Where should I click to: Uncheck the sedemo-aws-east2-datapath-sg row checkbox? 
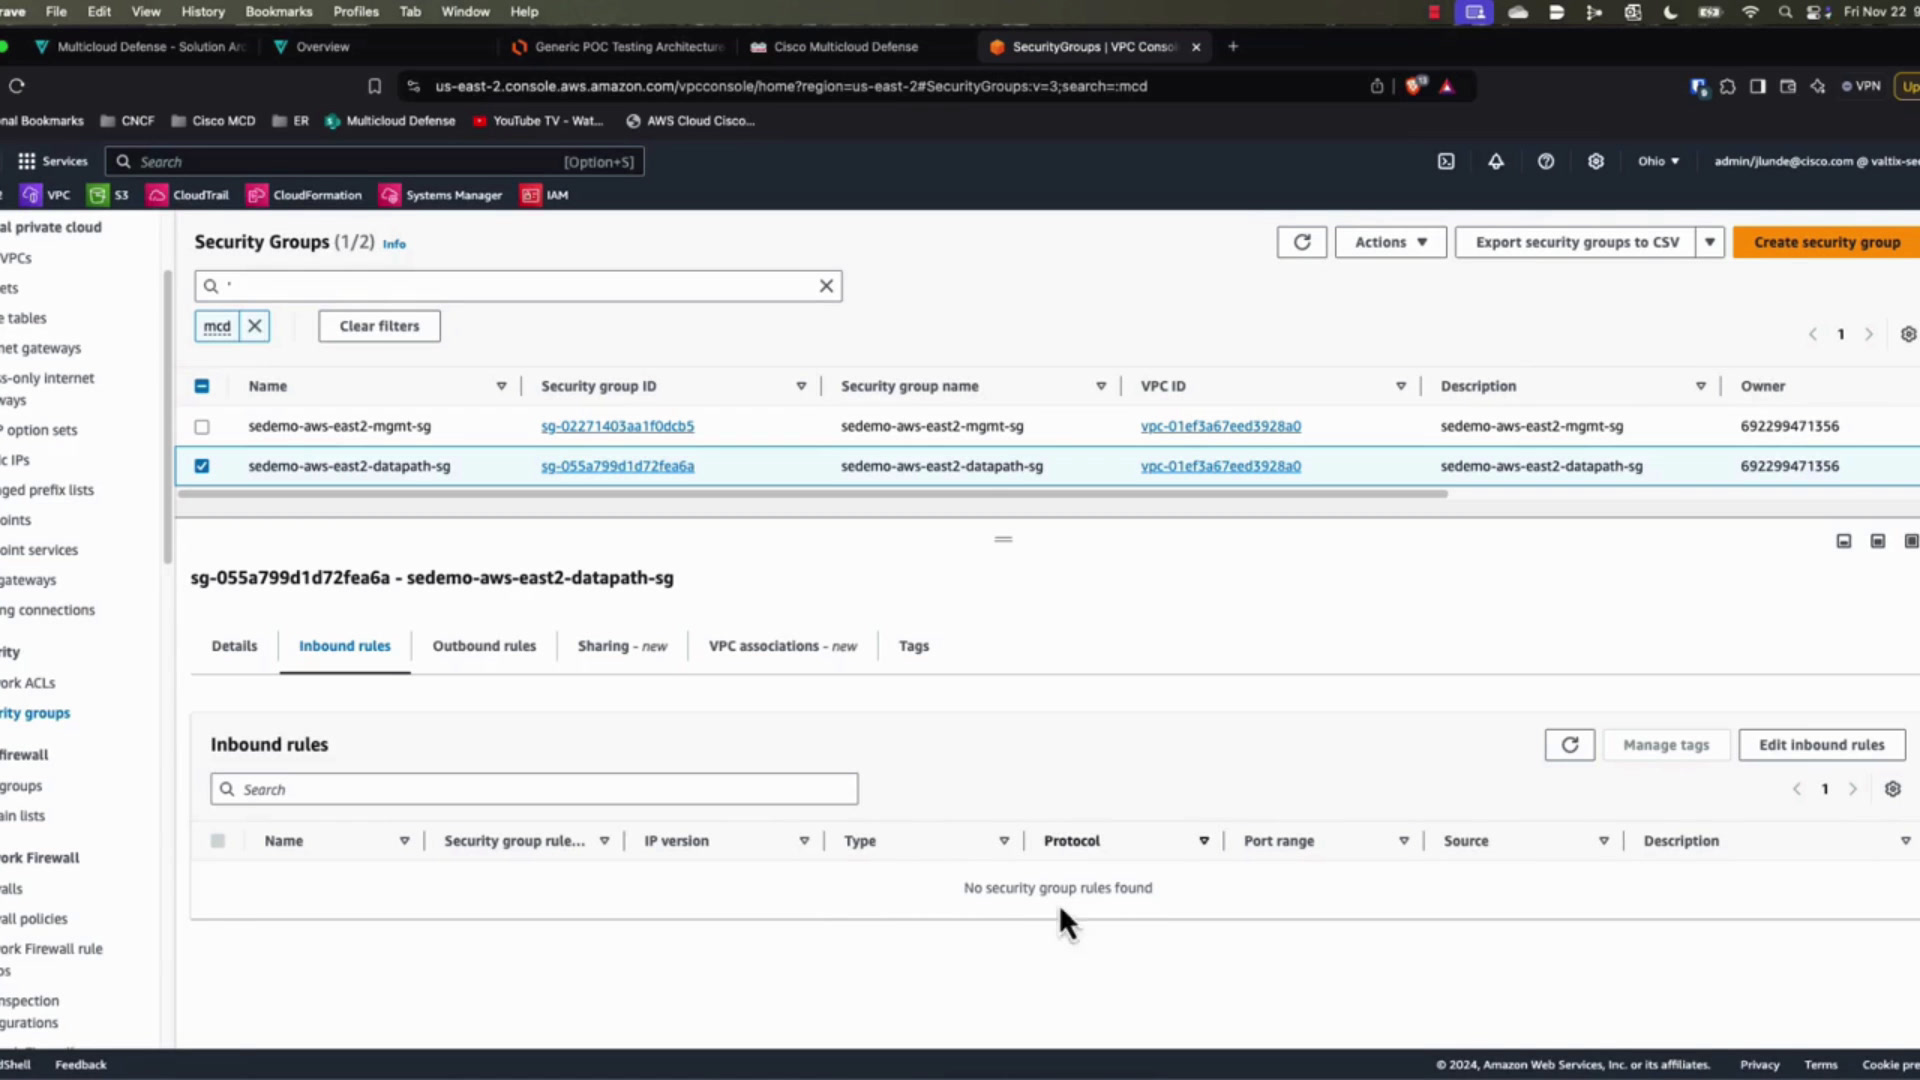click(202, 466)
